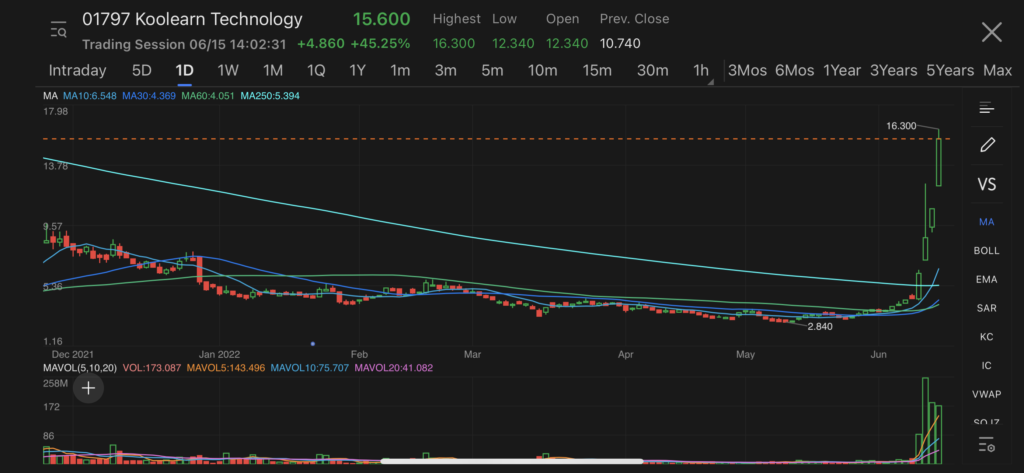
Task: Select the 30m minute interval
Action: 652,71
